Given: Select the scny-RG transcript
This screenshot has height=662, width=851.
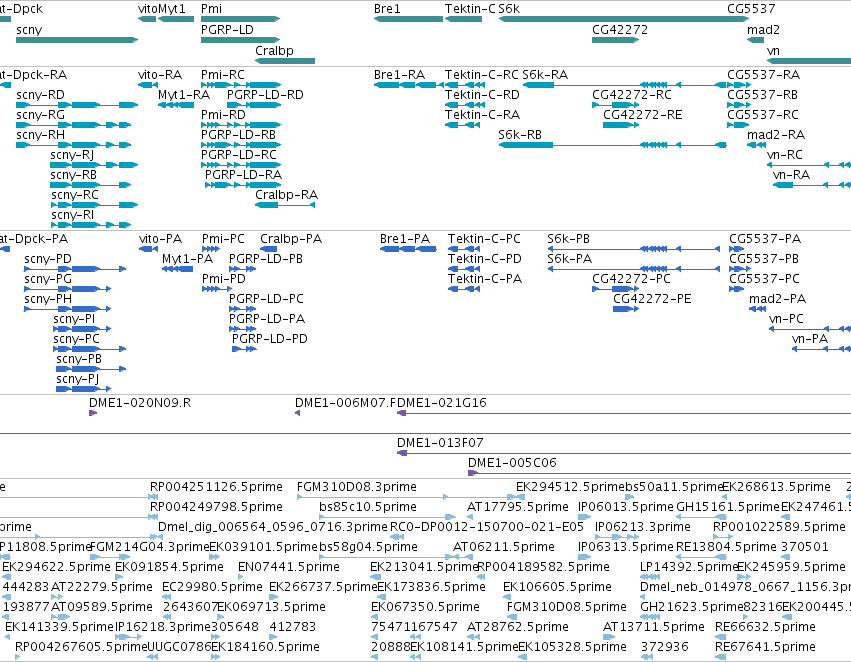Looking at the screenshot, I should click(x=74, y=125).
